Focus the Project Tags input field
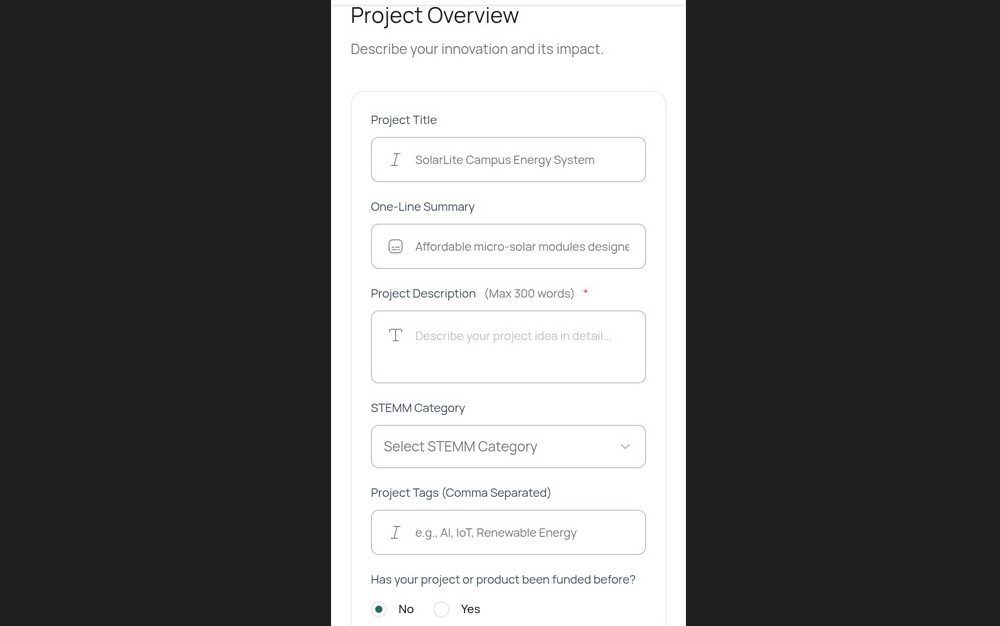The height and width of the screenshot is (626, 1000). (520, 533)
